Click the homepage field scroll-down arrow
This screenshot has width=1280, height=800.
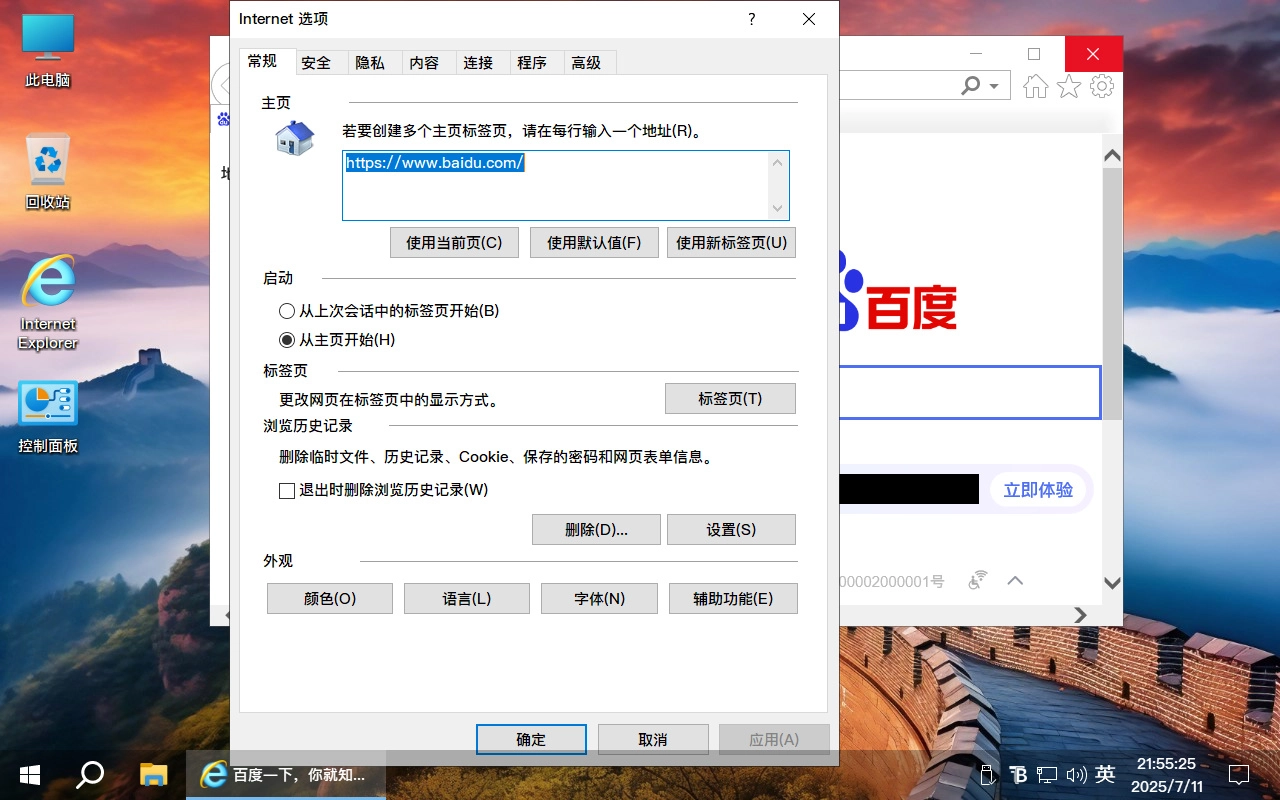point(778,209)
